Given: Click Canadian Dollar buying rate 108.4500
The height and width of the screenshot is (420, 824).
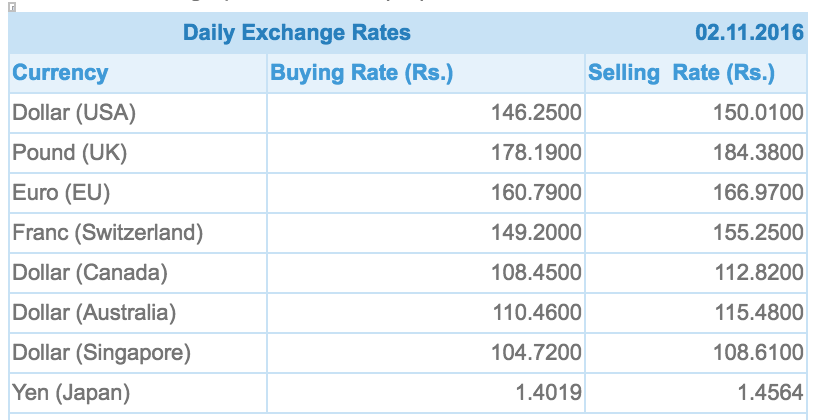Looking at the screenshot, I should [536, 273].
